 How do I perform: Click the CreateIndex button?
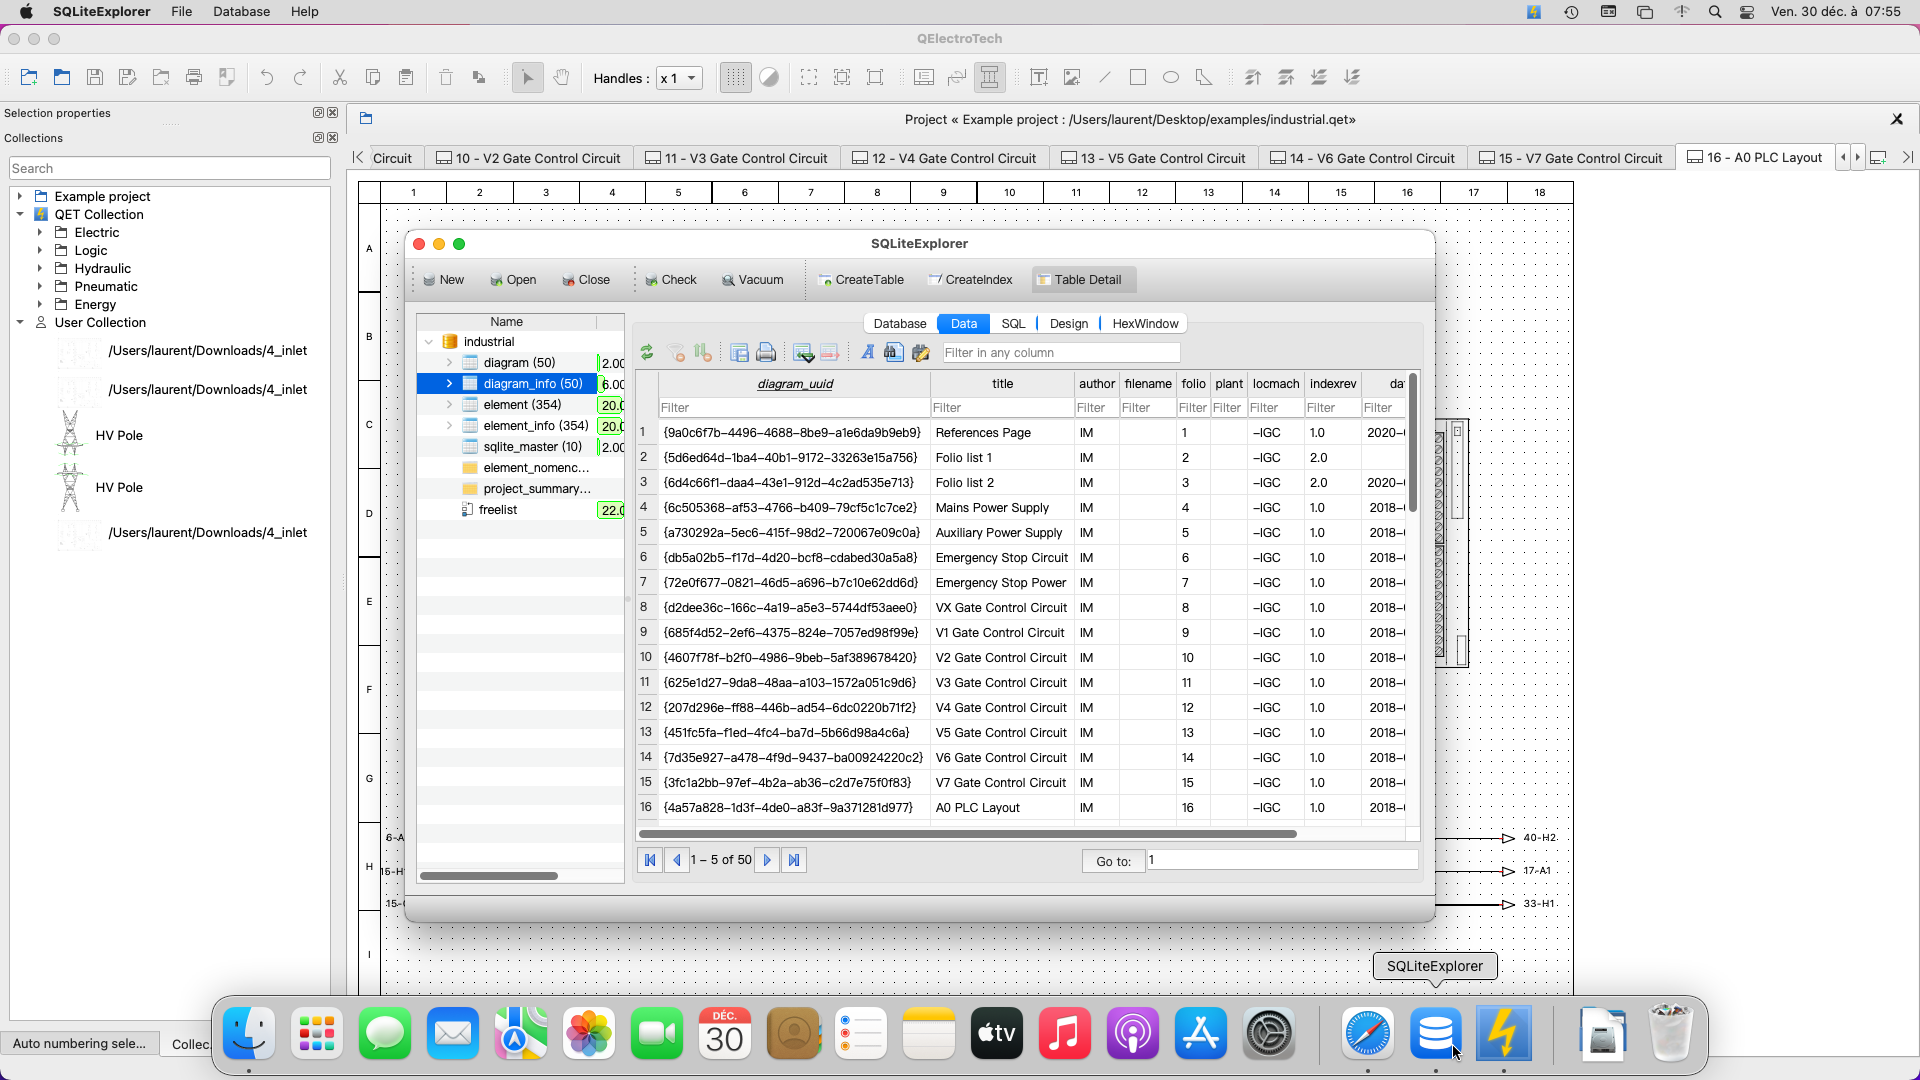pyautogui.click(x=970, y=280)
